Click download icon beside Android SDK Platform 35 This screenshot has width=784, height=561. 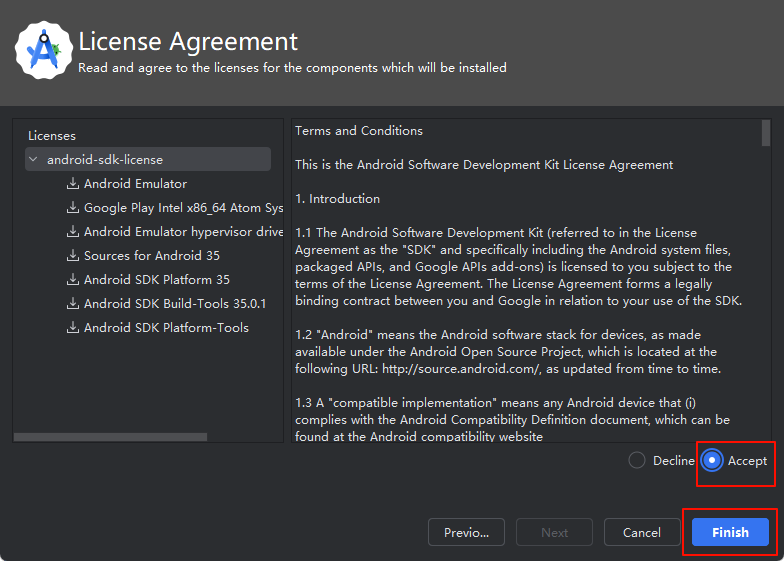[x=72, y=280]
